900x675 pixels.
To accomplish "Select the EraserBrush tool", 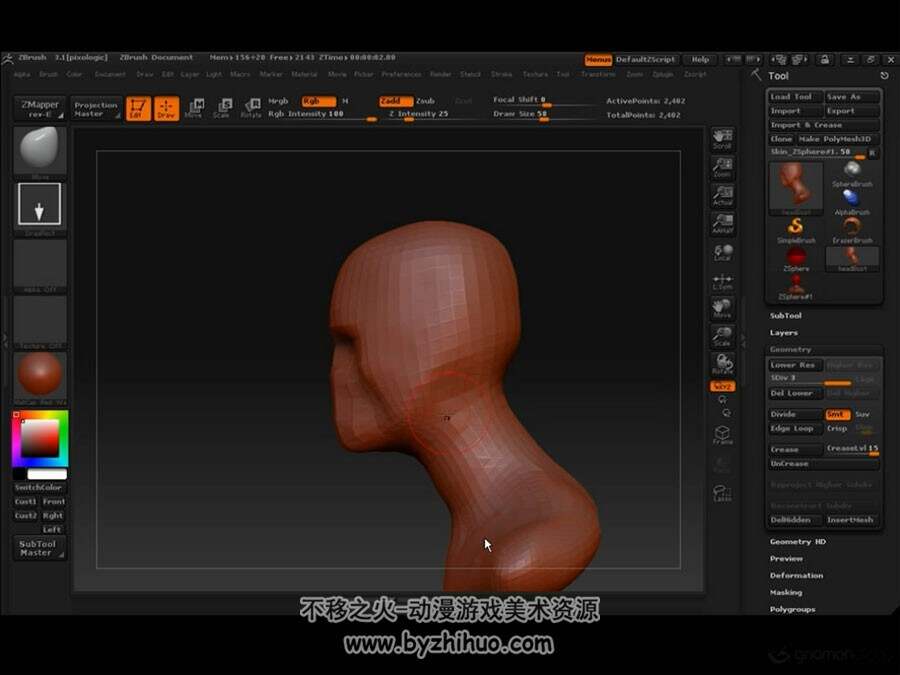I will coord(852,231).
